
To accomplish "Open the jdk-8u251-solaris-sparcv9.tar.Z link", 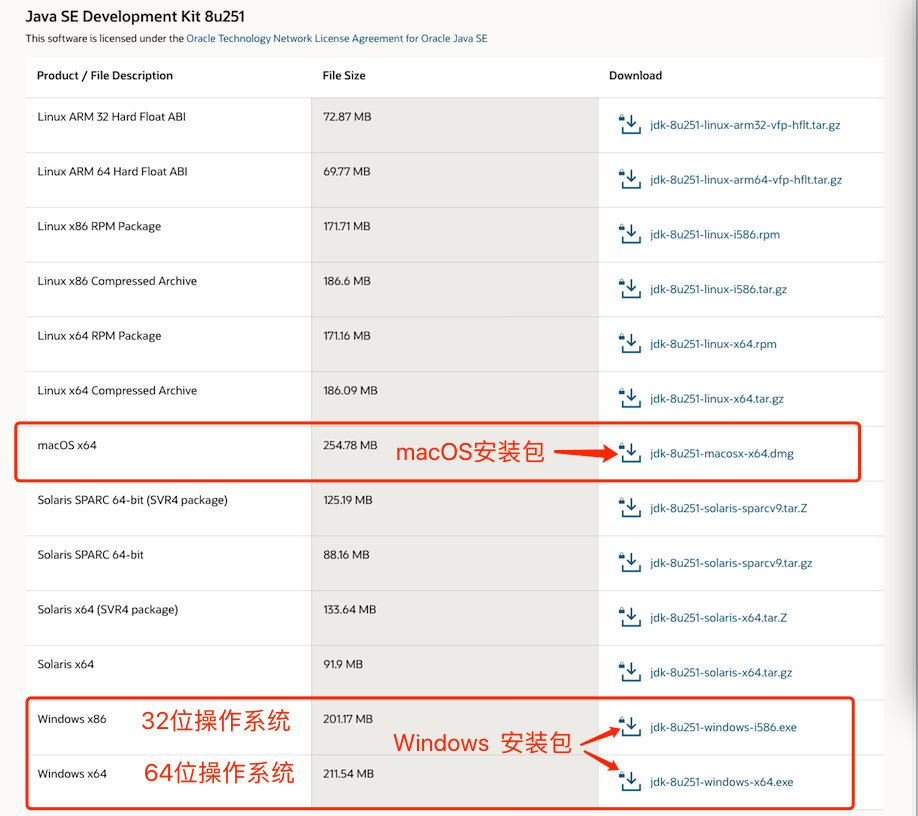I will [728, 508].
